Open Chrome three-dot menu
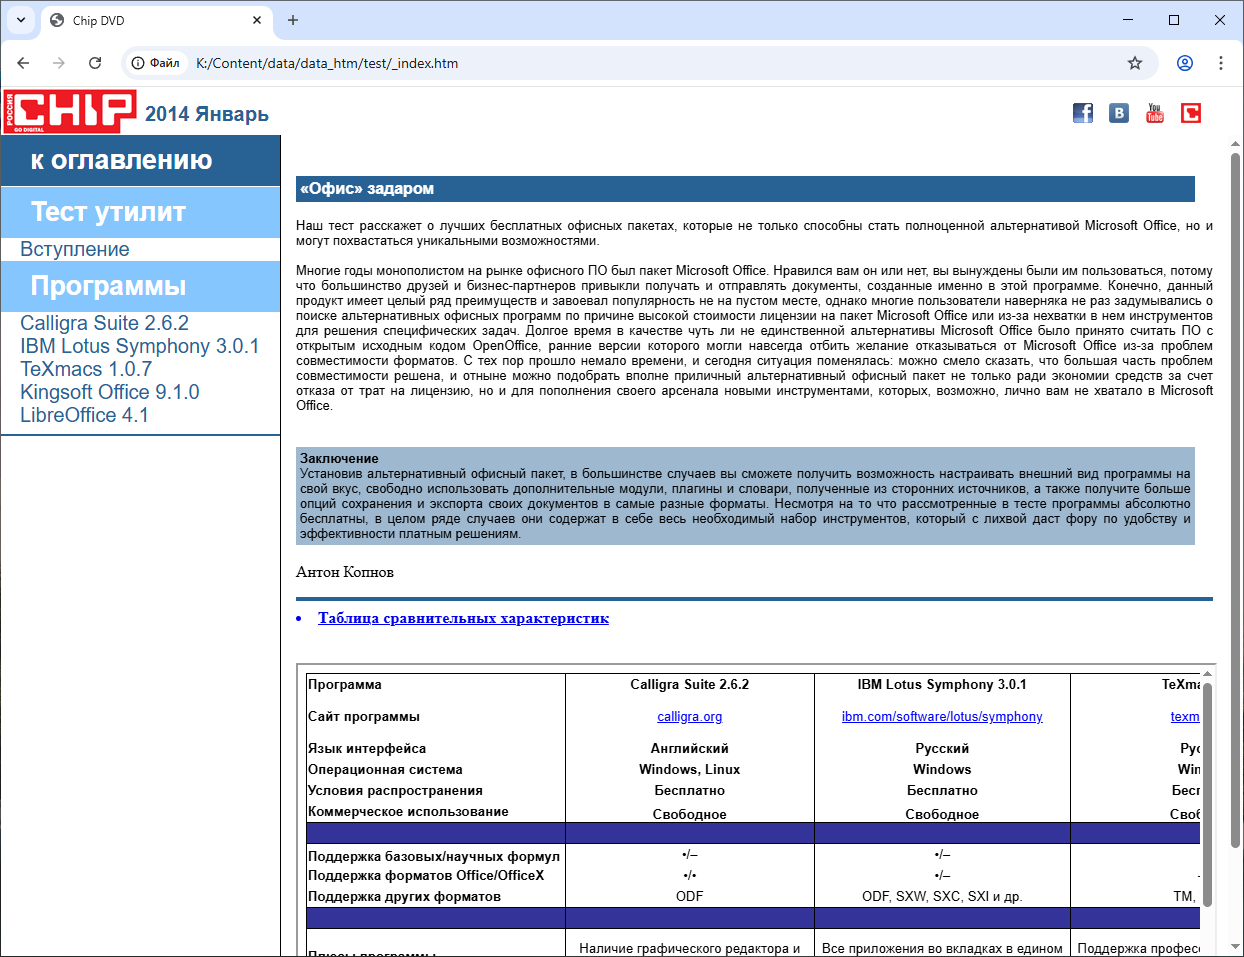This screenshot has height=957, width=1244. (x=1221, y=63)
